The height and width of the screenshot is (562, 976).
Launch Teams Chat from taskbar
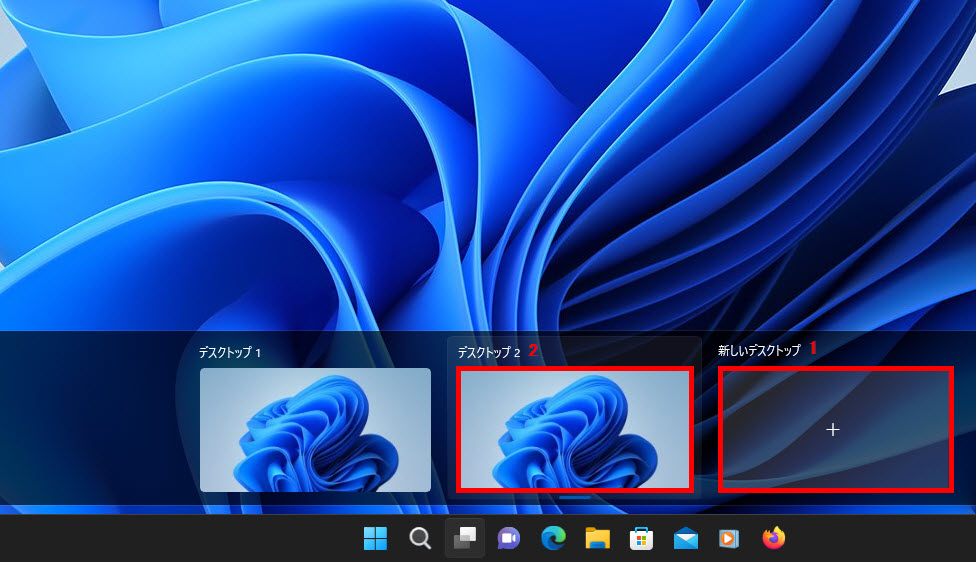click(x=509, y=539)
